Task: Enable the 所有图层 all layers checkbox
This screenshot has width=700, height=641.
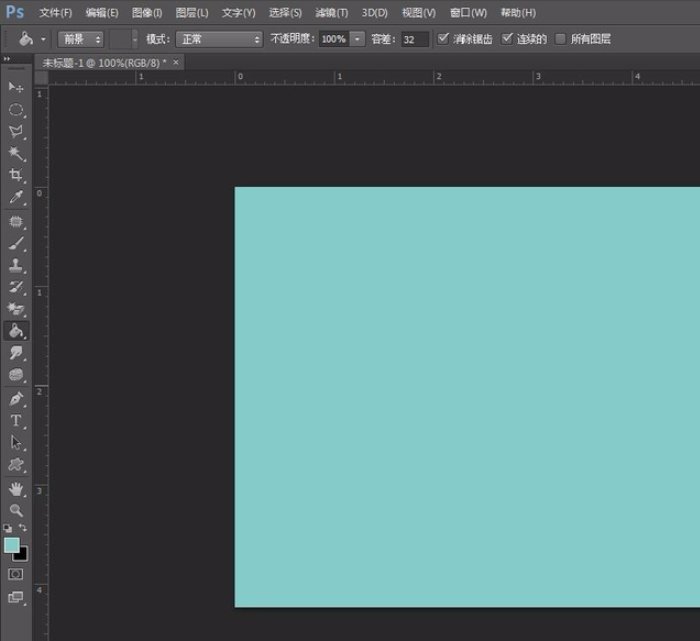Action: coord(560,39)
